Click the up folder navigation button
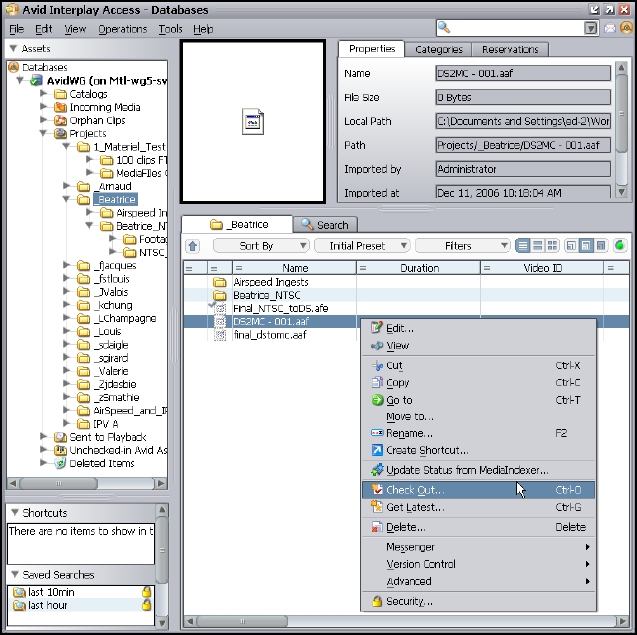Image resolution: width=637 pixels, height=635 pixels. 193,246
